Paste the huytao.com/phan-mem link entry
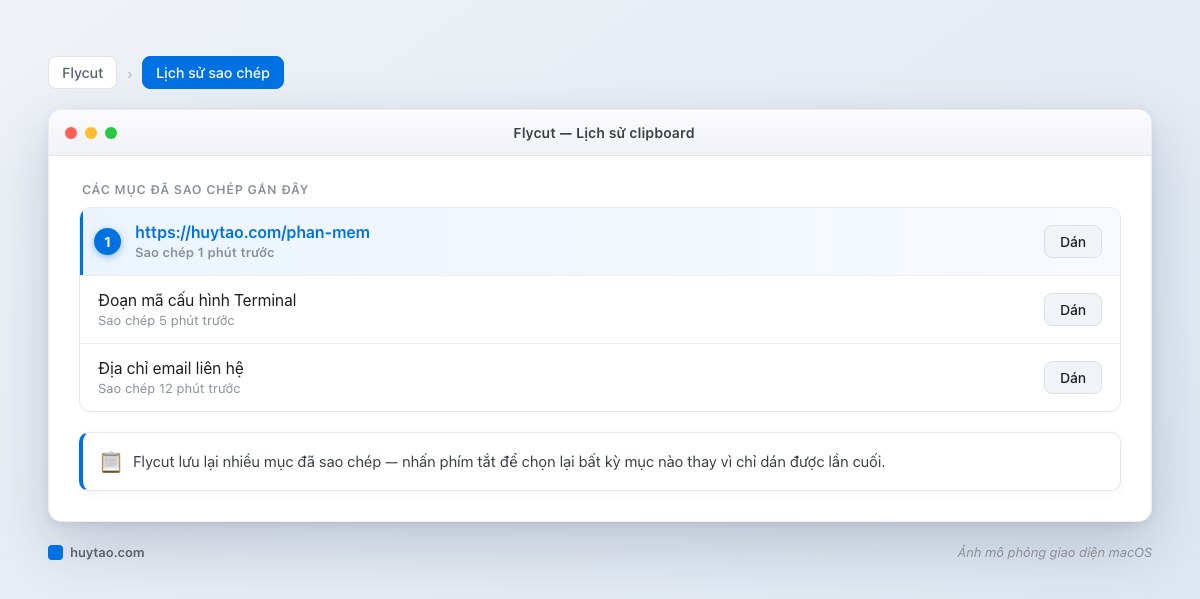 click(1073, 242)
